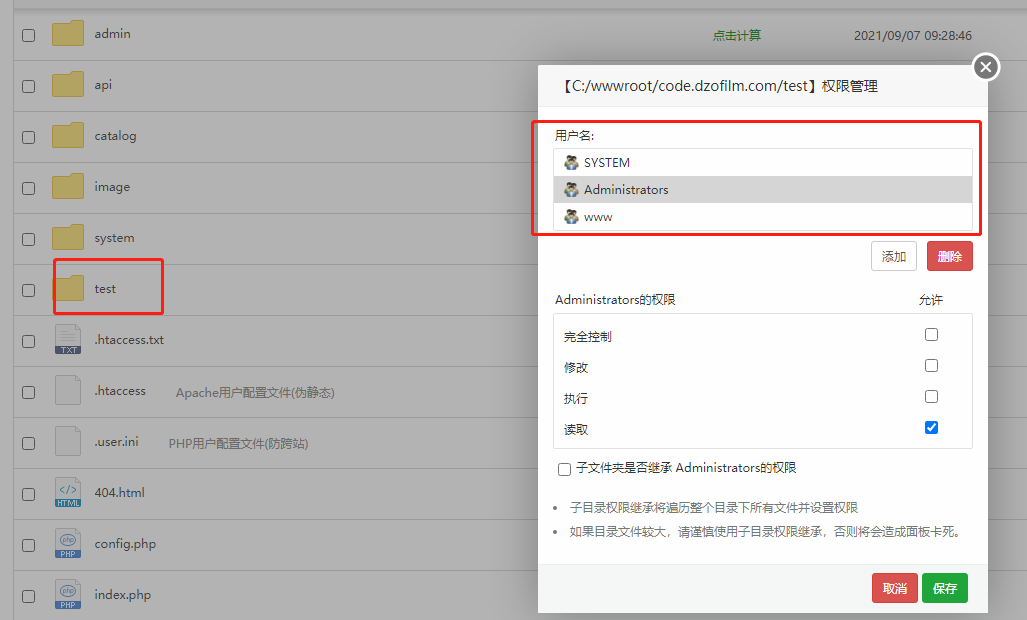Open the admin folder name

[x=112, y=33]
